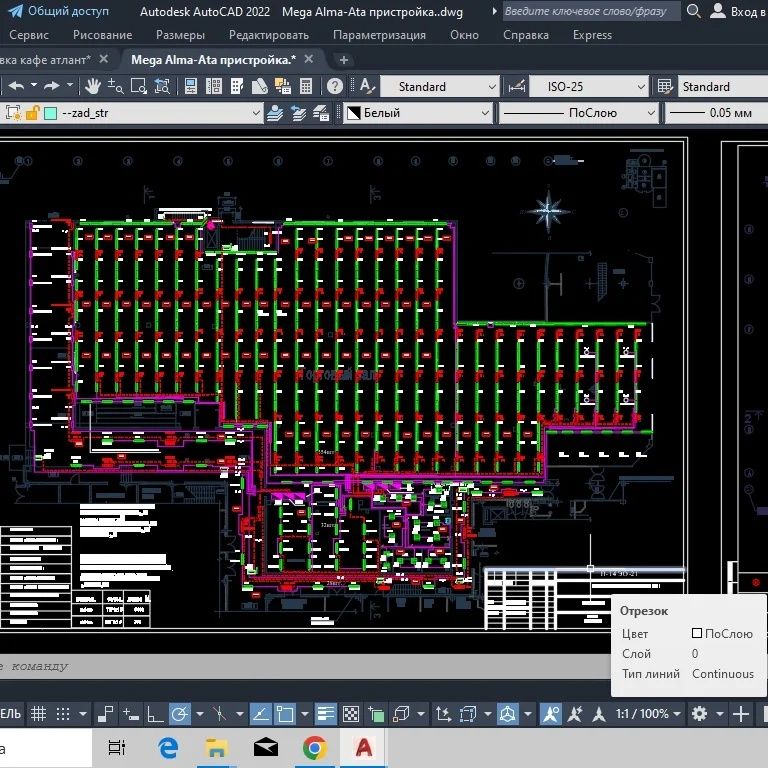Open the Сервис menu
Image resolution: width=768 pixels, height=768 pixels.
pyautogui.click(x=29, y=35)
